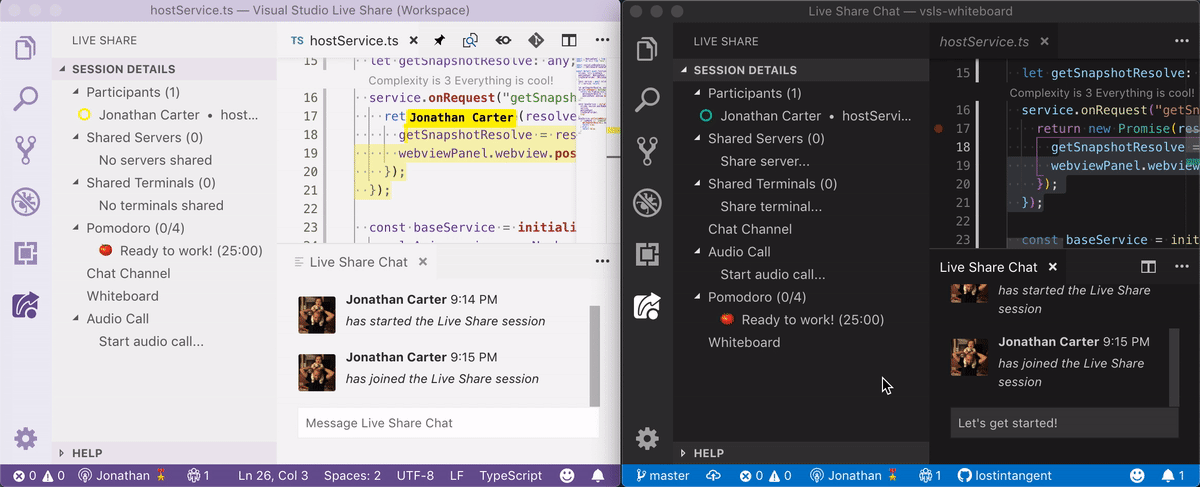Viewport: 1200px width, 487px height.
Task: Click the git diamond icon in light editor toolbar
Action: (535, 41)
